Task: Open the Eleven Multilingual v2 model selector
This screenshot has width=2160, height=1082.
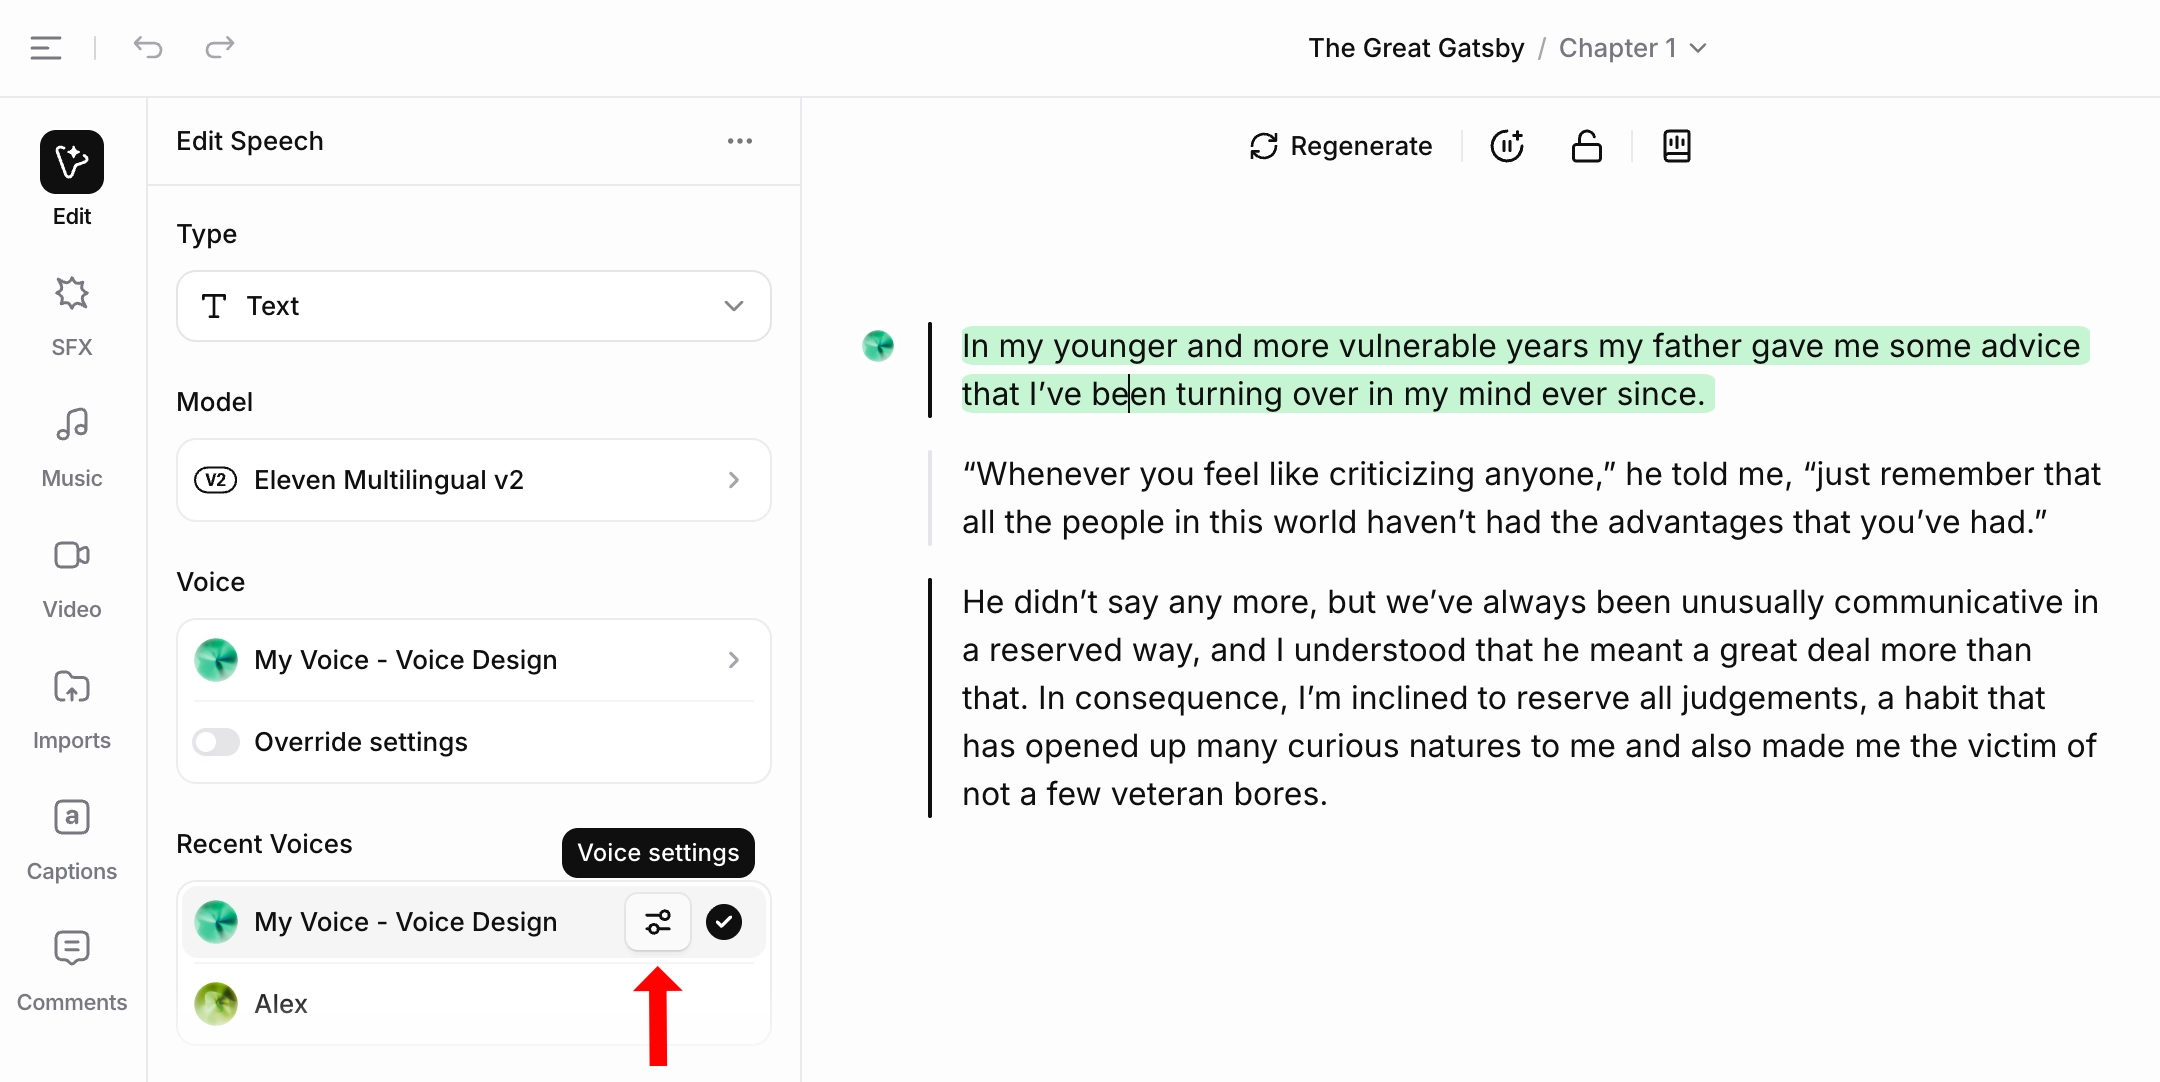Action: tap(473, 480)
